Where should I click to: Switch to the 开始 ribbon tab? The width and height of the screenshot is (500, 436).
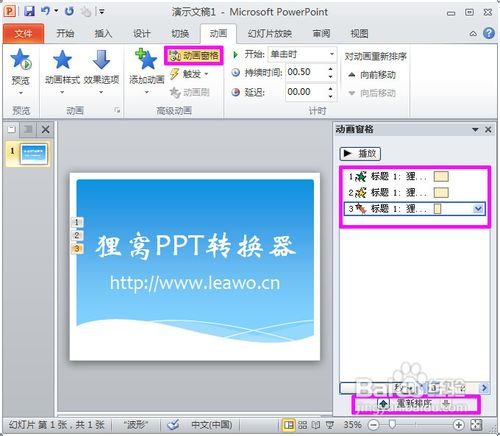[65, 33]
